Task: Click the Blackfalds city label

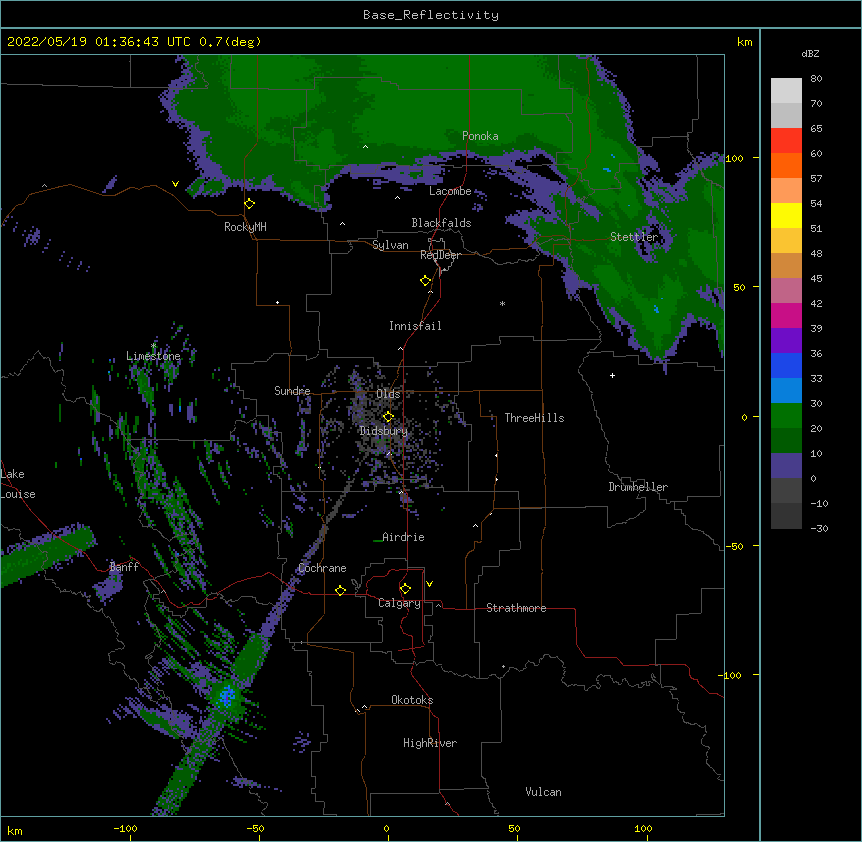Action: coord(441,223)
